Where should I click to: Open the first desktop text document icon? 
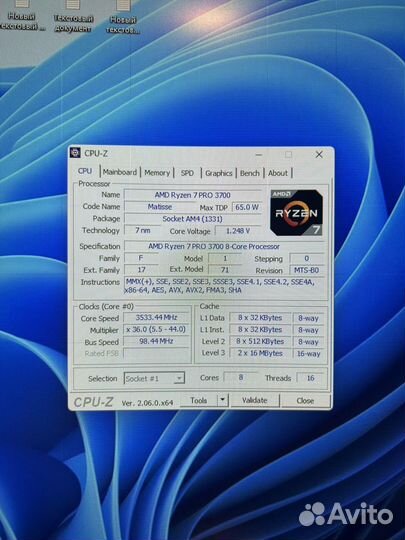[22, 15]
